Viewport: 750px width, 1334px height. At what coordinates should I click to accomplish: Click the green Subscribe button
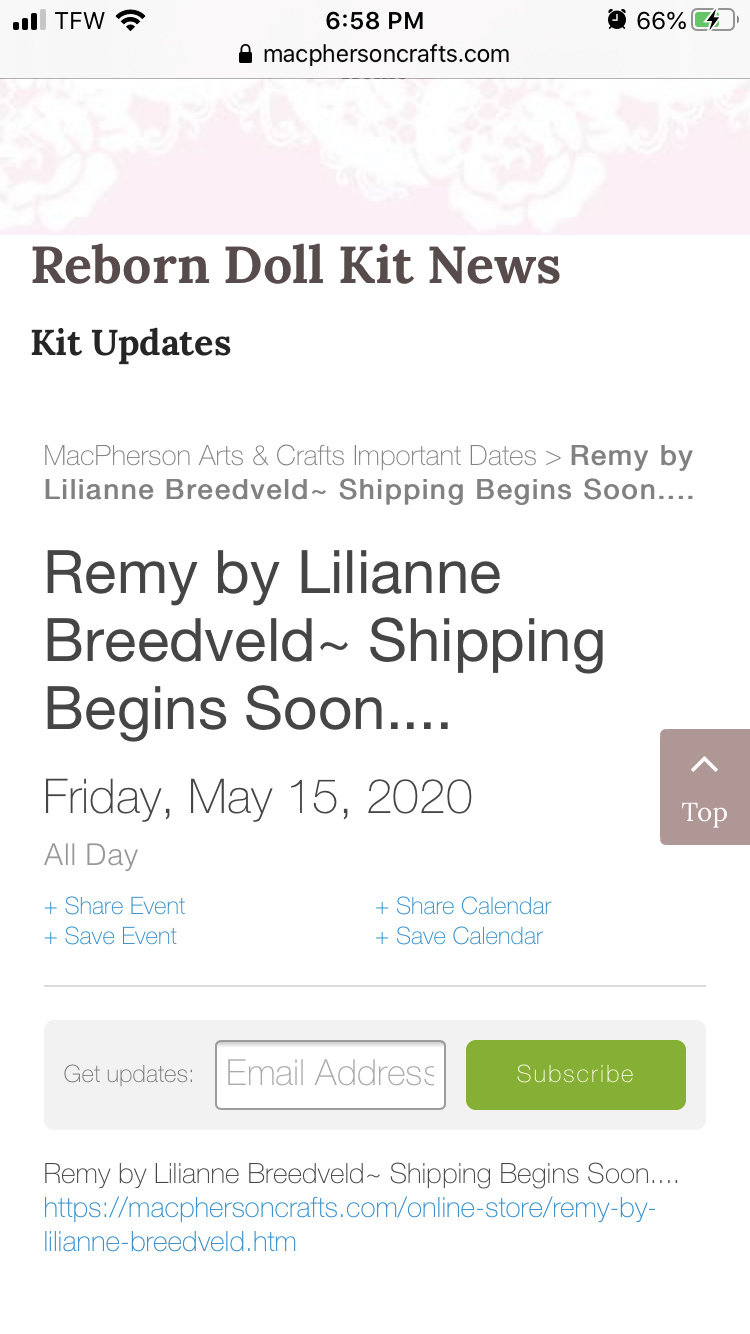coord(576,1075)
